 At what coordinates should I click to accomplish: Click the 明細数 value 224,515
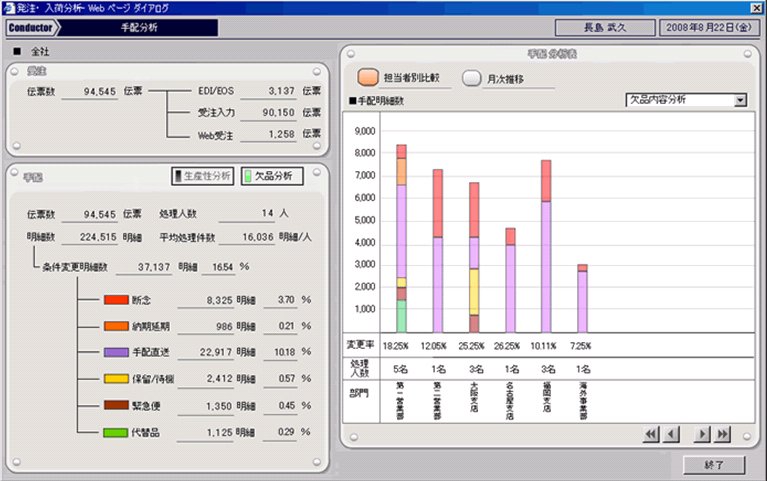click(x=98, y=237)
